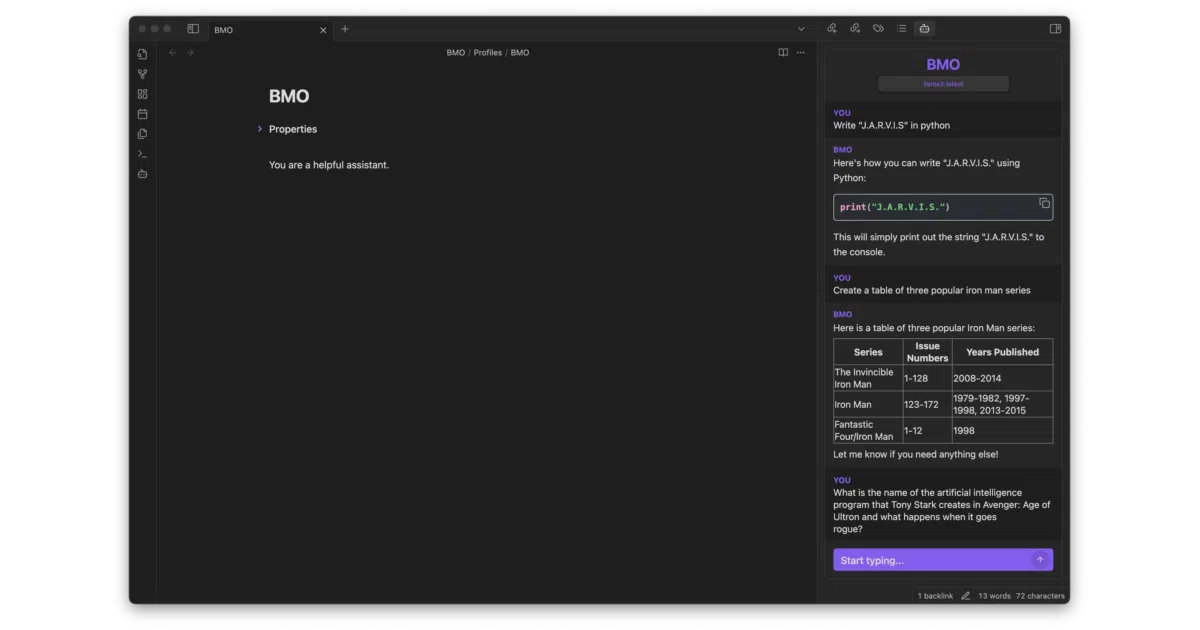Image resolution: width=1200 pixels, height=630 pixels.
Task: Click the print("J.A.R.V.I.S.") code block
Action: point(943,207)
